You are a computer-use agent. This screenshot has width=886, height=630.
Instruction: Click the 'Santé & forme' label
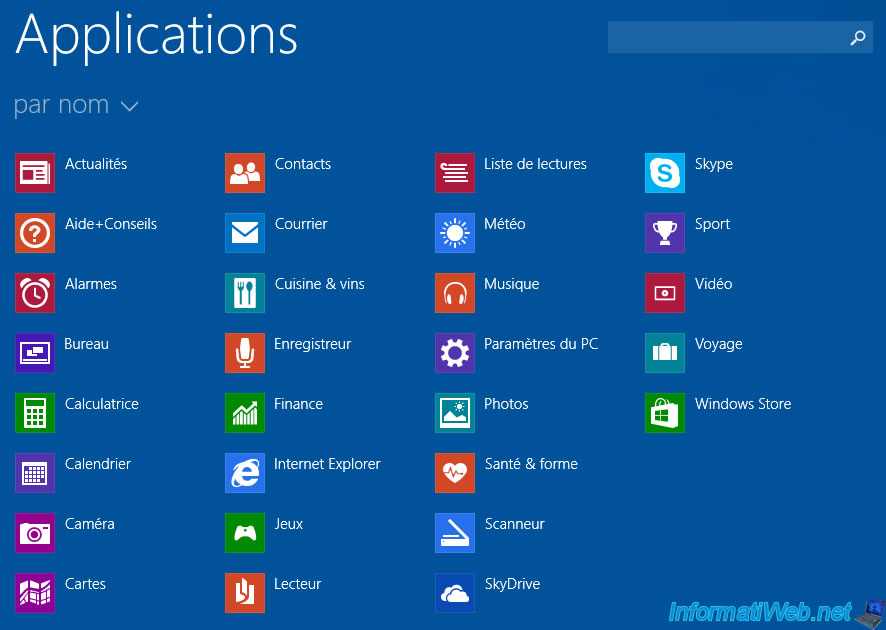531,464
